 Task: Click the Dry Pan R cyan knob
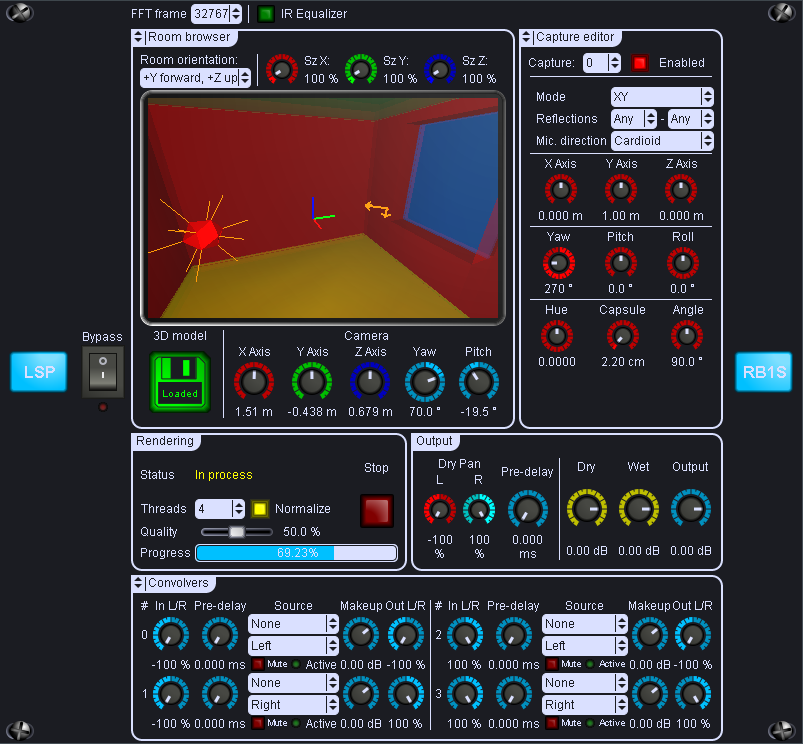tap(479, 509)
